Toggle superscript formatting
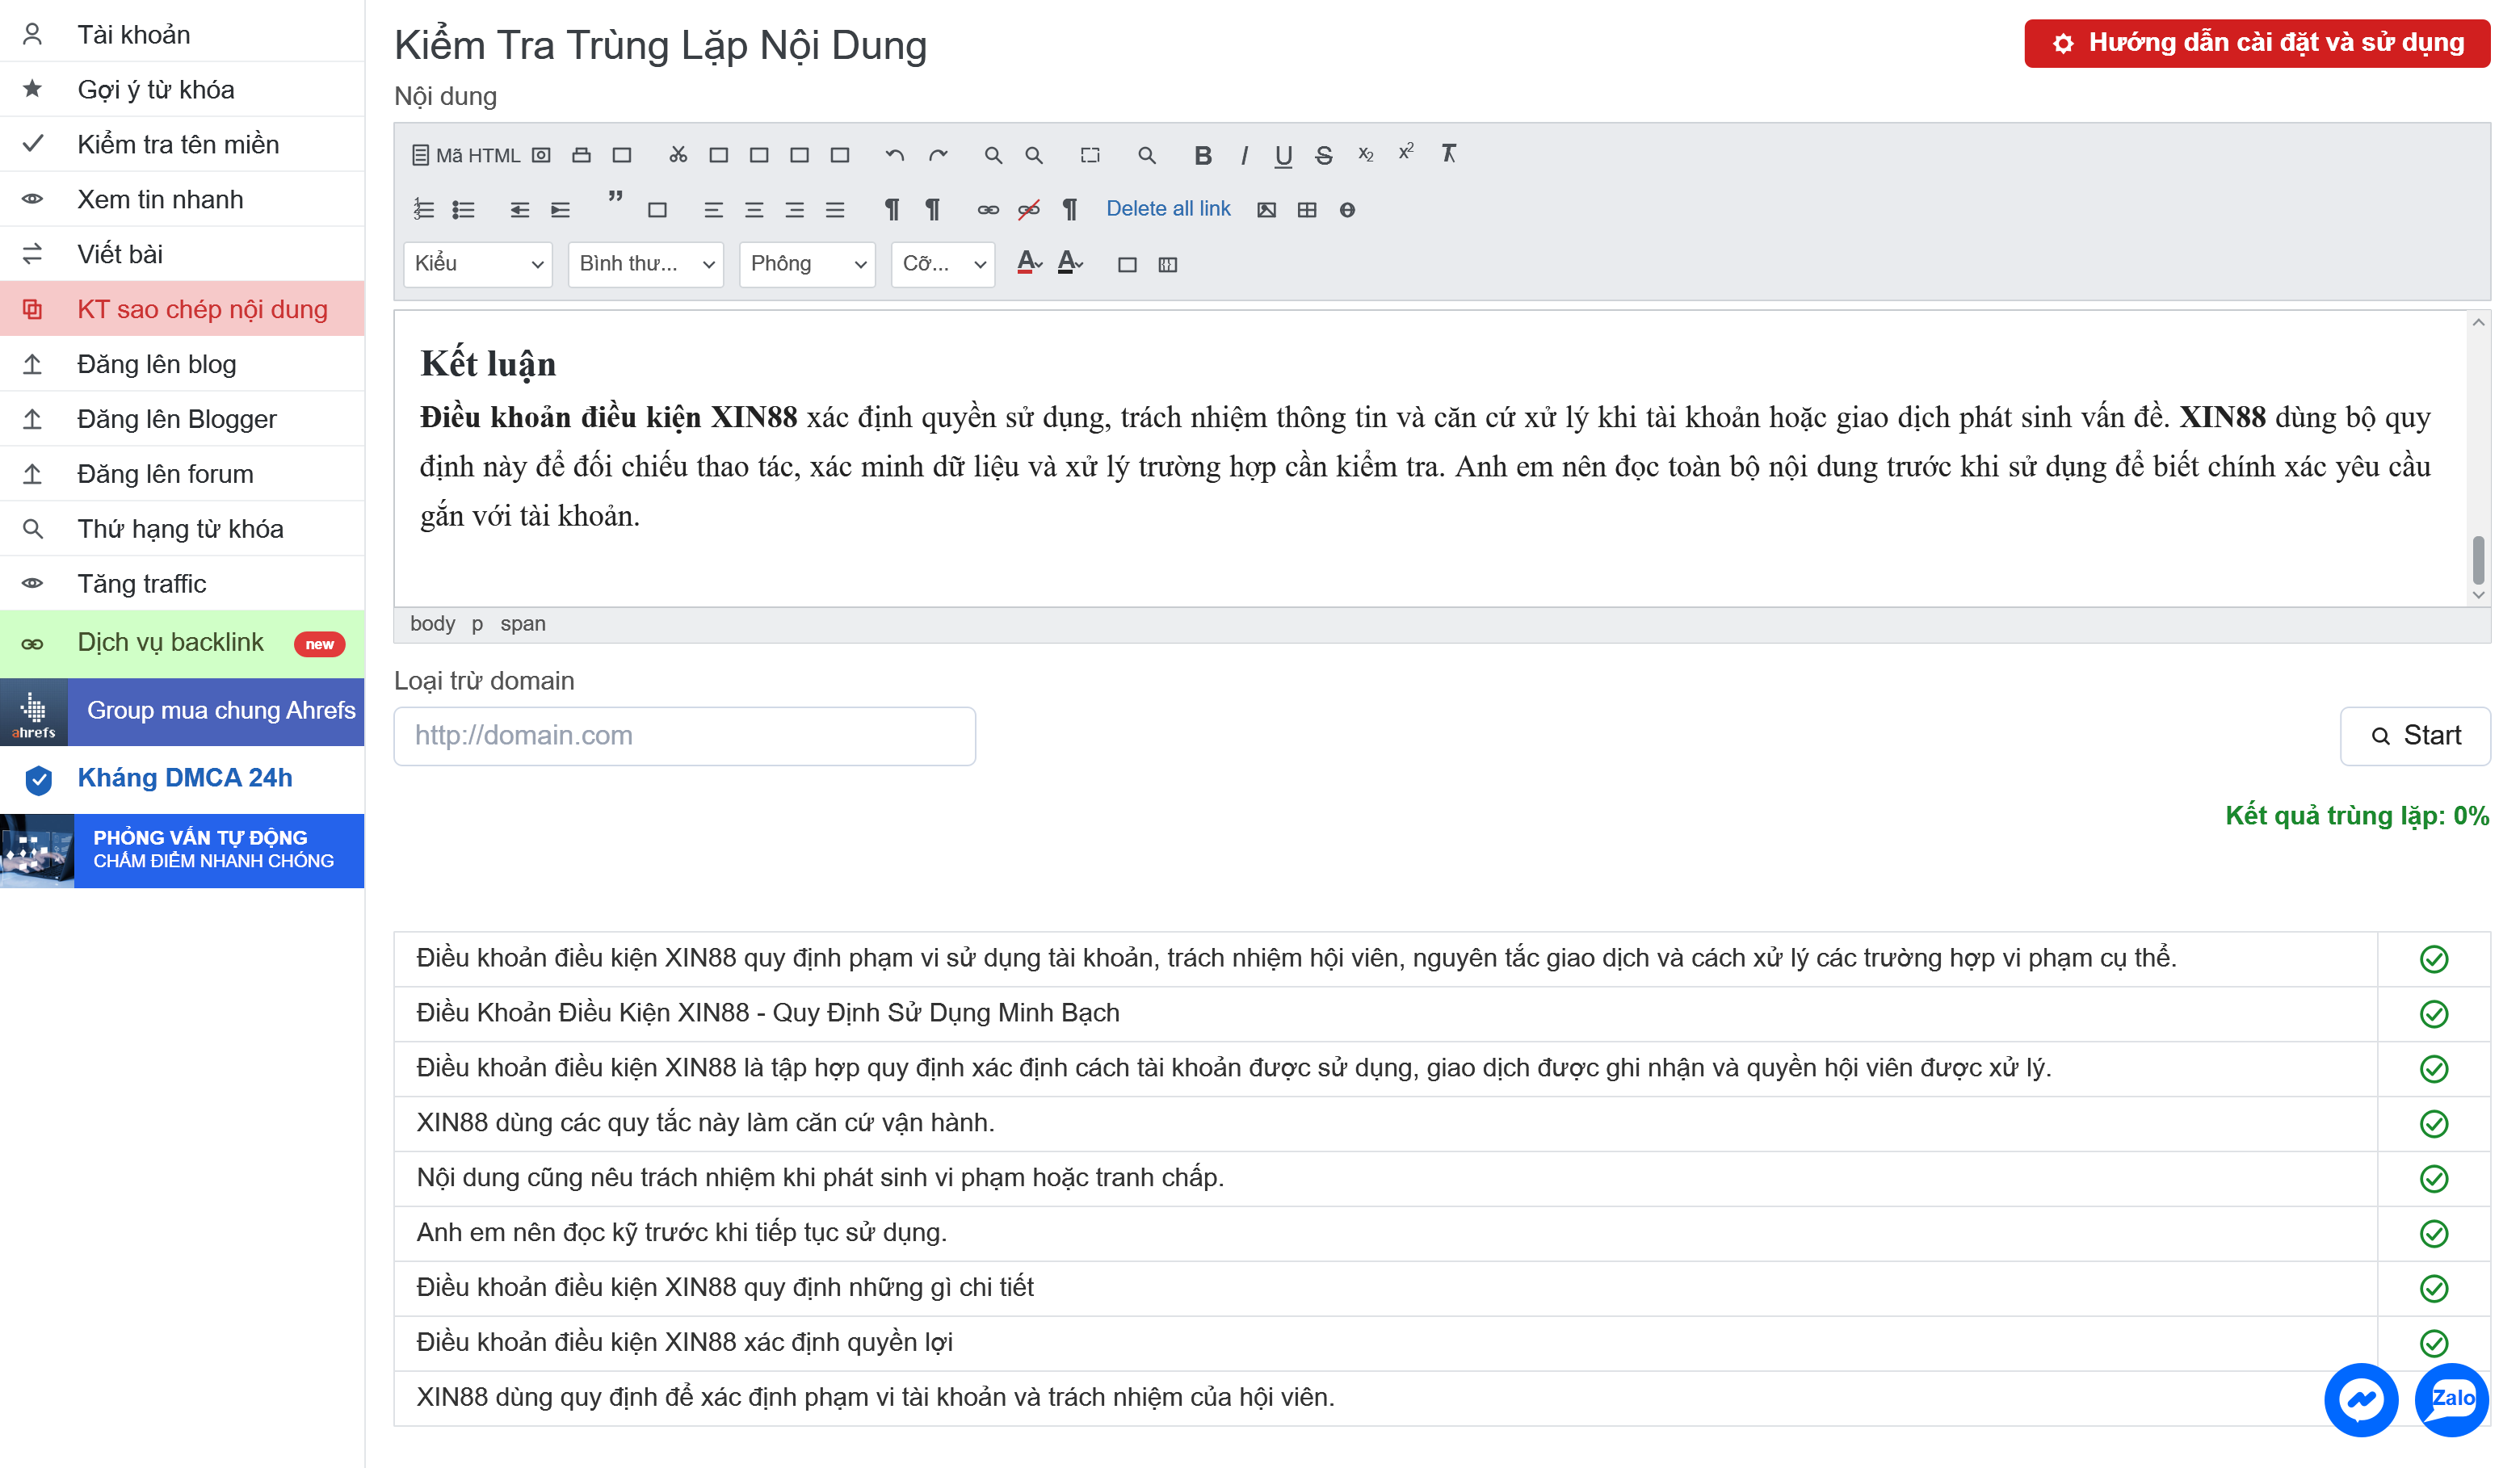This screenshot has height=1468, width=2520. 1406,153
